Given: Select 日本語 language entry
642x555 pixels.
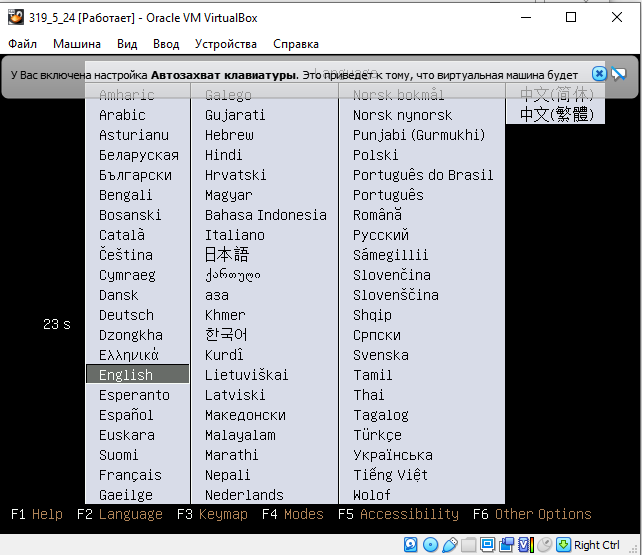Looking at the screenshot, I should (227, 255).
